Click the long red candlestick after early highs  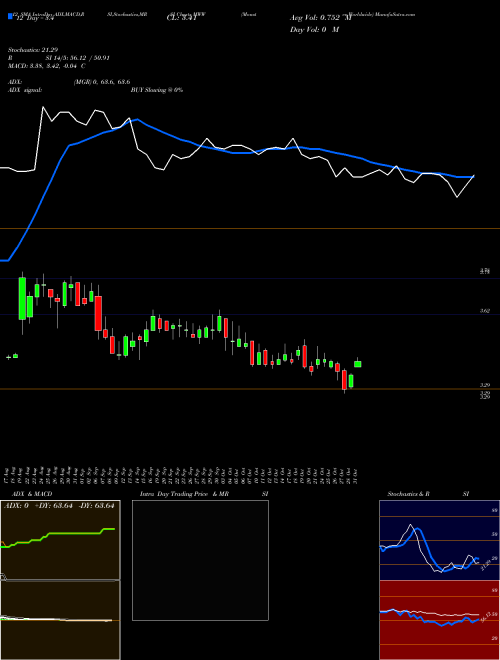(98, 313)
